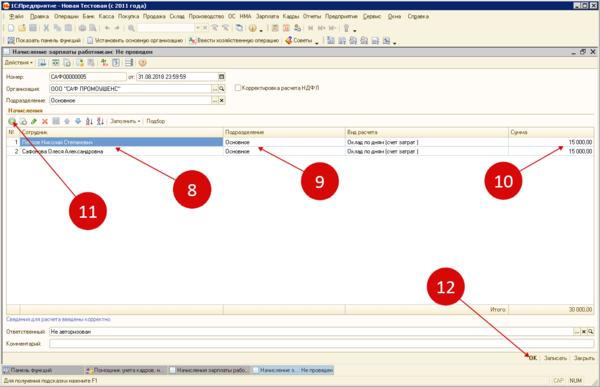Click Показать панель функций

pyautogui.click(x=44, y=40)
